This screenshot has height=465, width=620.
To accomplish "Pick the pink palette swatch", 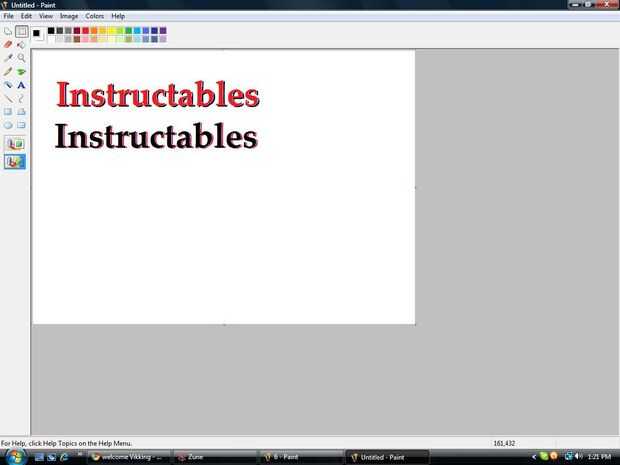I will pos(85,39).
